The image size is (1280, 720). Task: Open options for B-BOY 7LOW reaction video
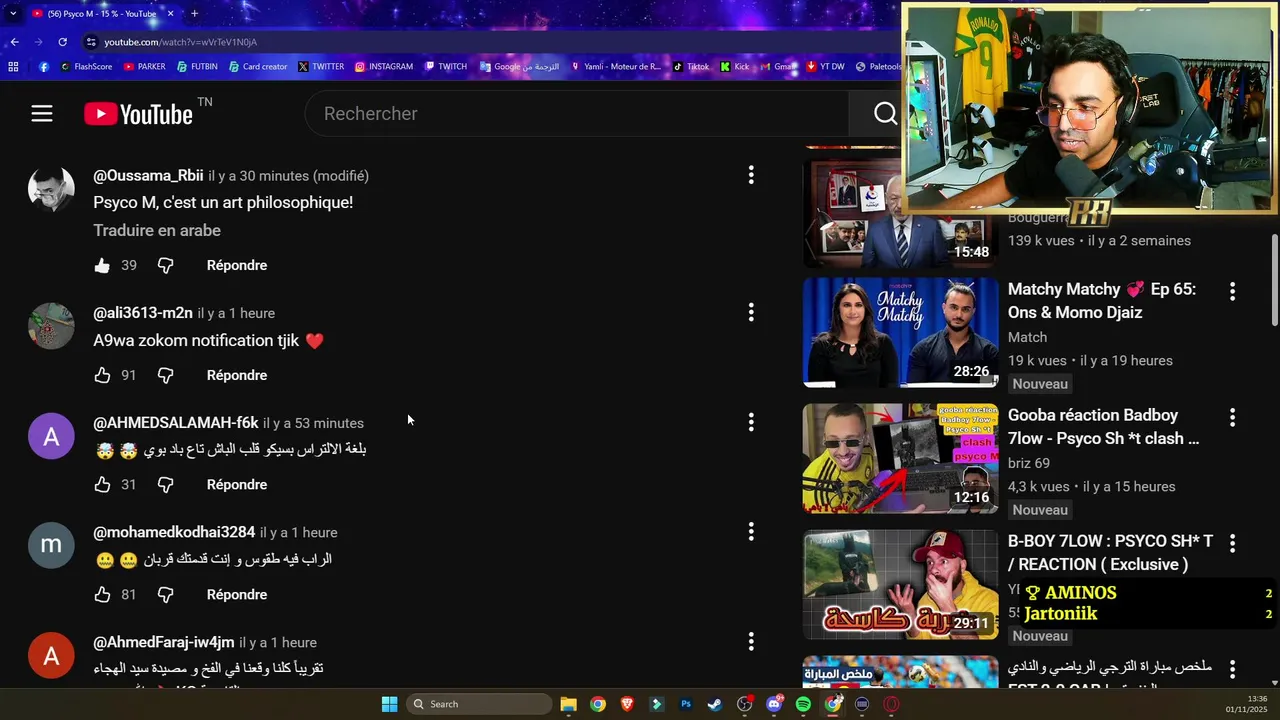[1232, 543]
